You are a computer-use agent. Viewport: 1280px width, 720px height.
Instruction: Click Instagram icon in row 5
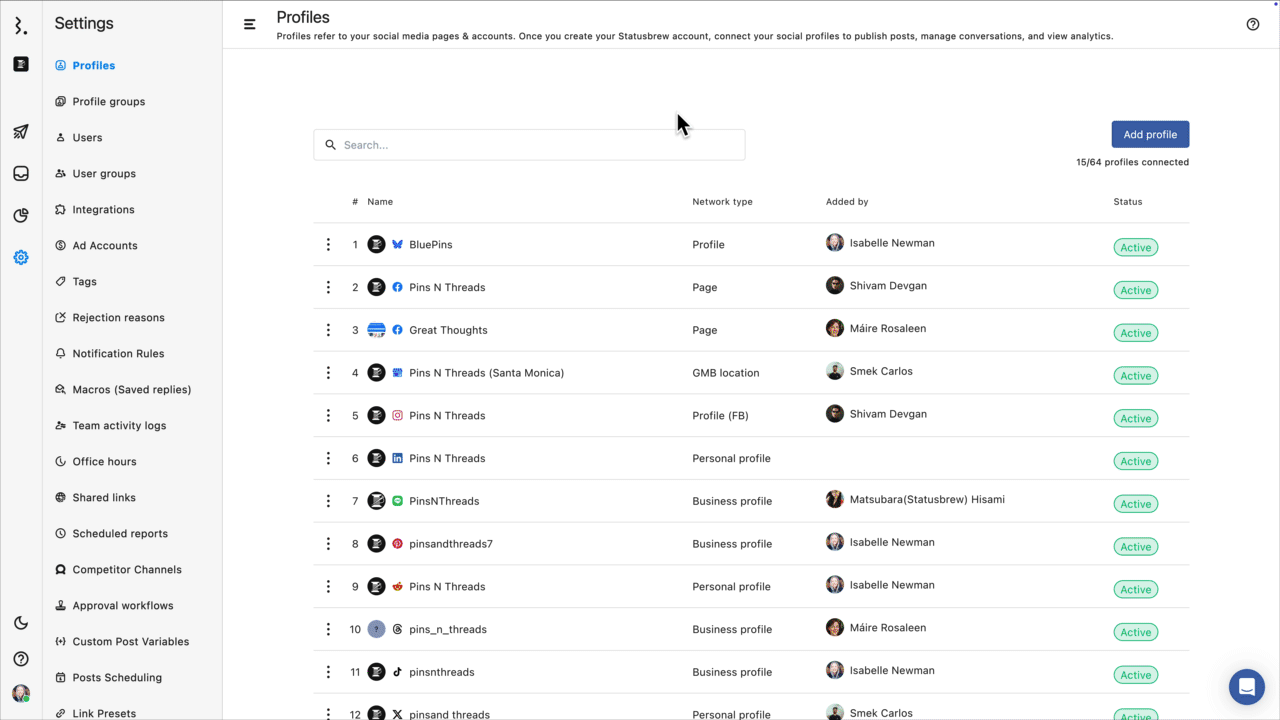tap(397, 416)
